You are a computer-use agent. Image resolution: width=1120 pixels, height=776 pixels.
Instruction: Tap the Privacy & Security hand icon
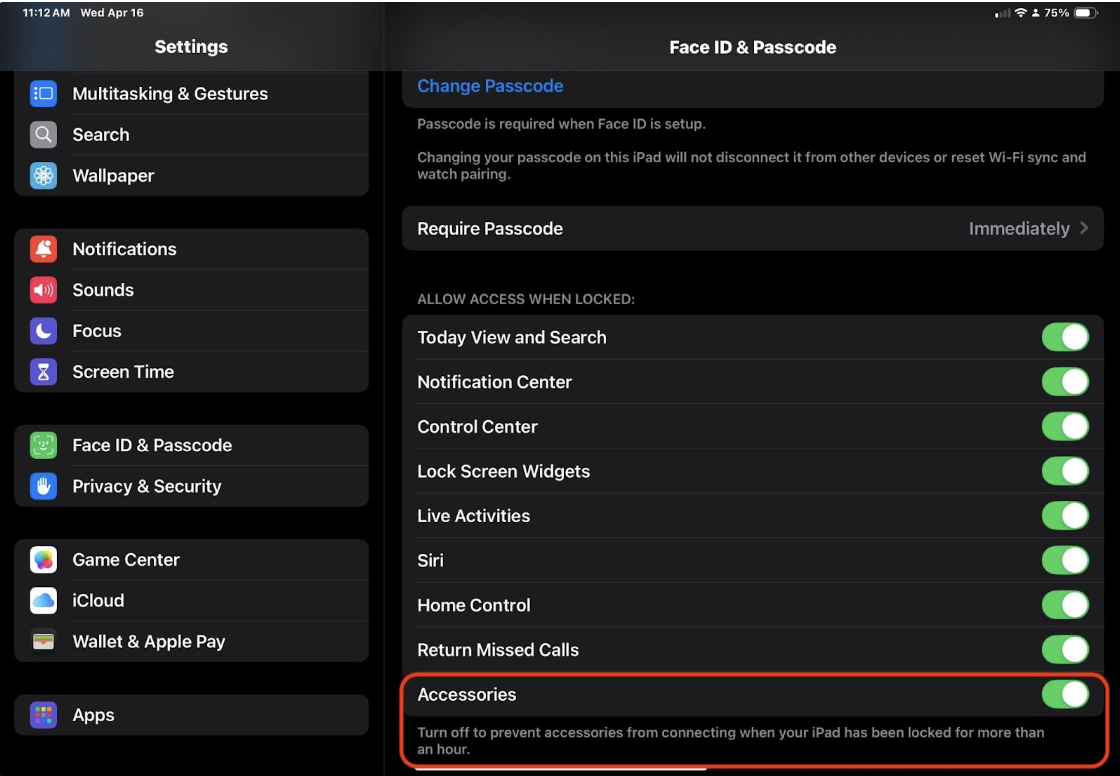44,487
